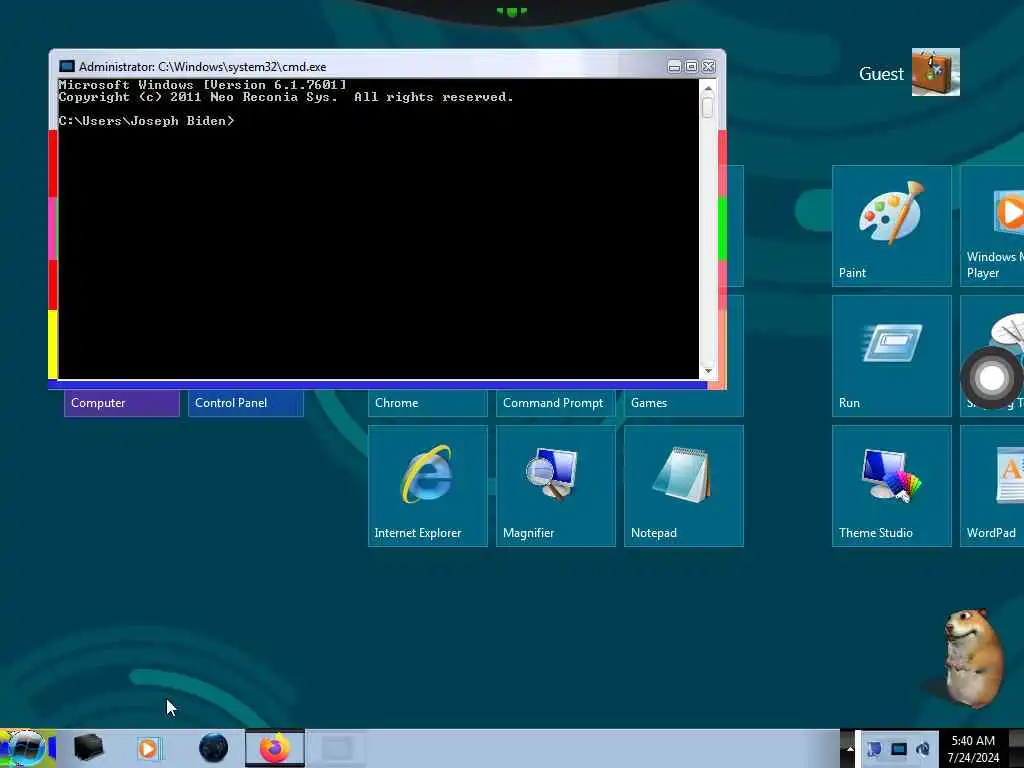Click the 'C:\Users\Joseph Biden>' prompt line
Viewport: 1024px width, 768px height.
[146, 121]
